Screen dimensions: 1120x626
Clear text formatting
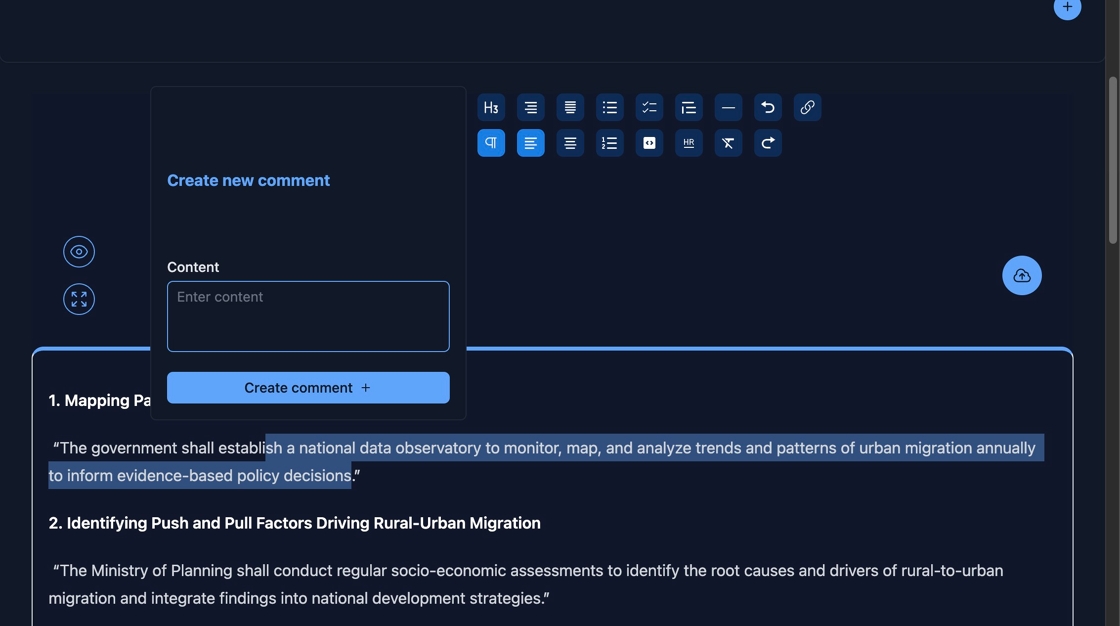[728, 144]
